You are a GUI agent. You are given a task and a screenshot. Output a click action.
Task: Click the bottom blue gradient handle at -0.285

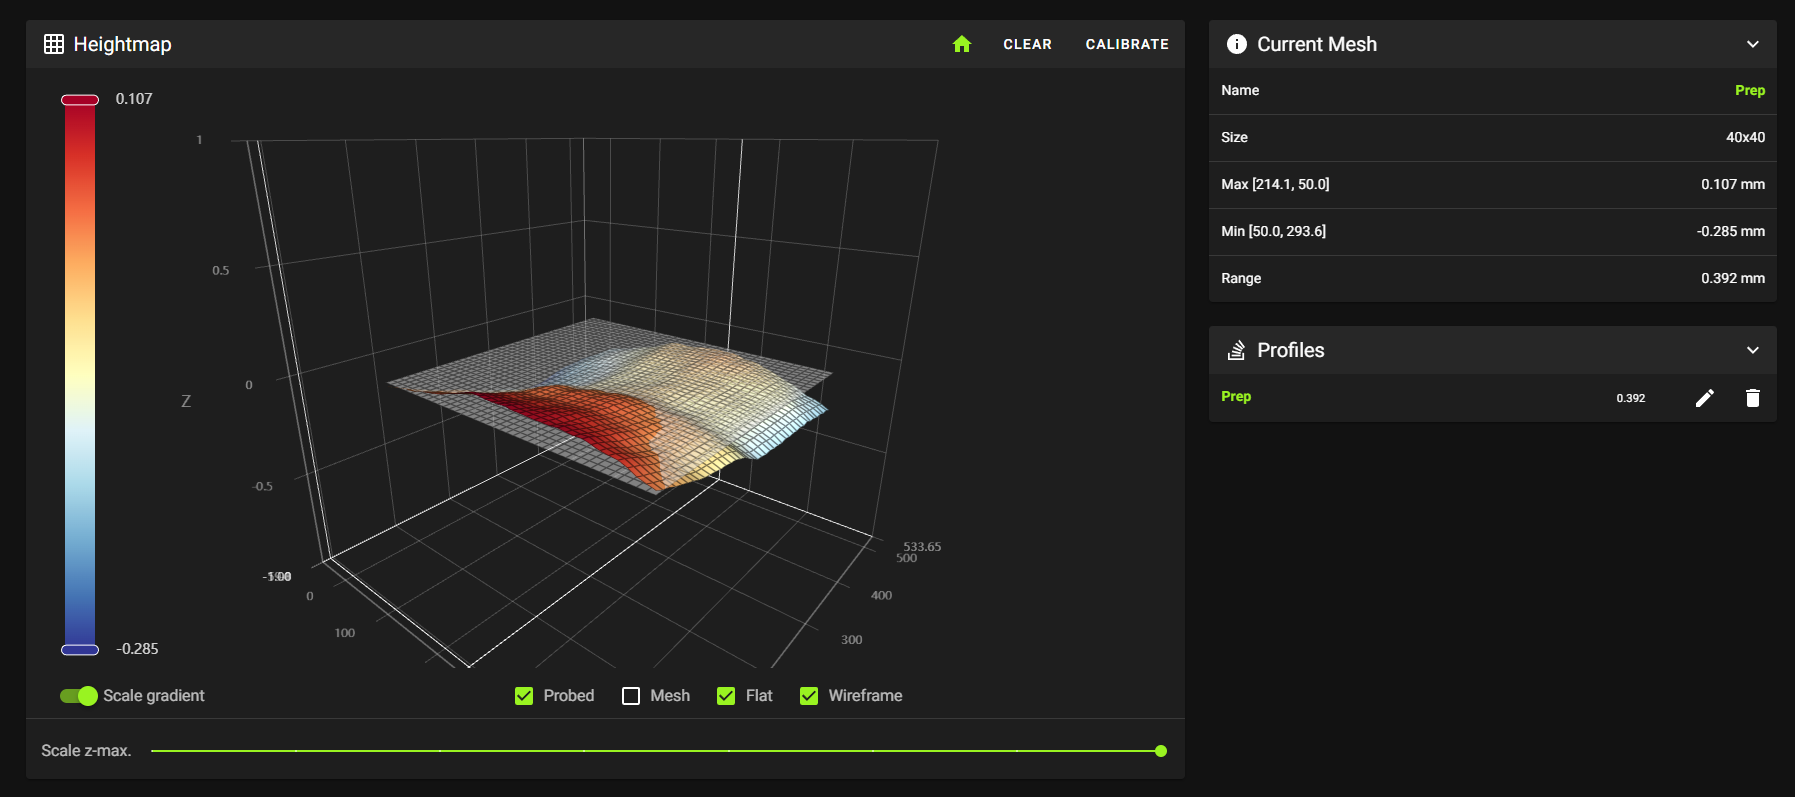80,650
